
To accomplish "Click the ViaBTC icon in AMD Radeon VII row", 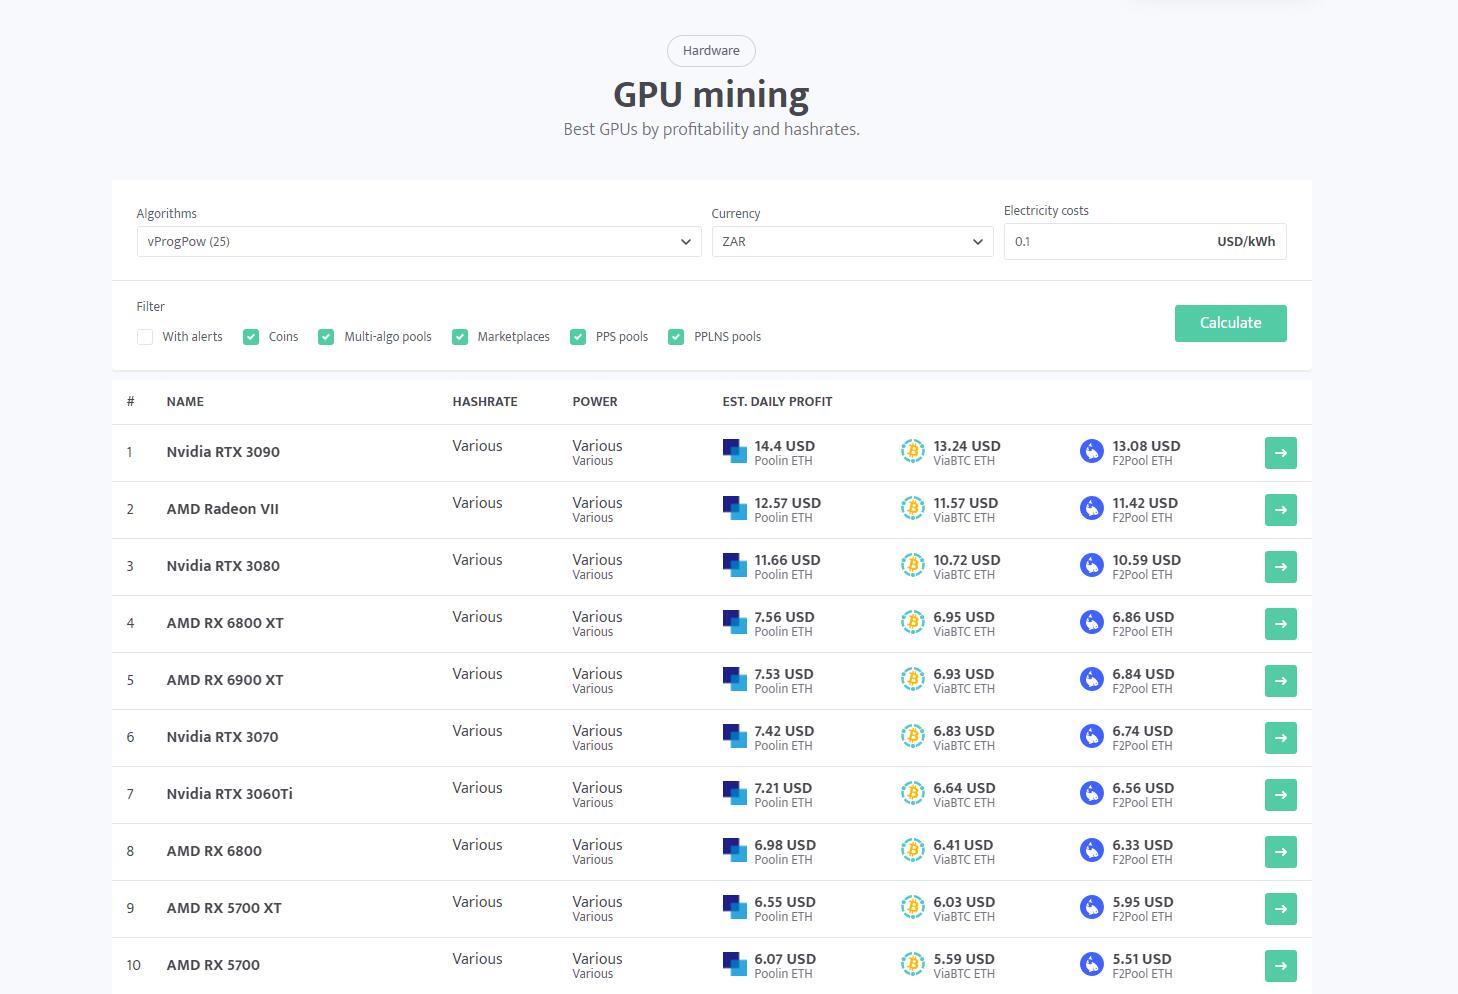I will [912, 510].
